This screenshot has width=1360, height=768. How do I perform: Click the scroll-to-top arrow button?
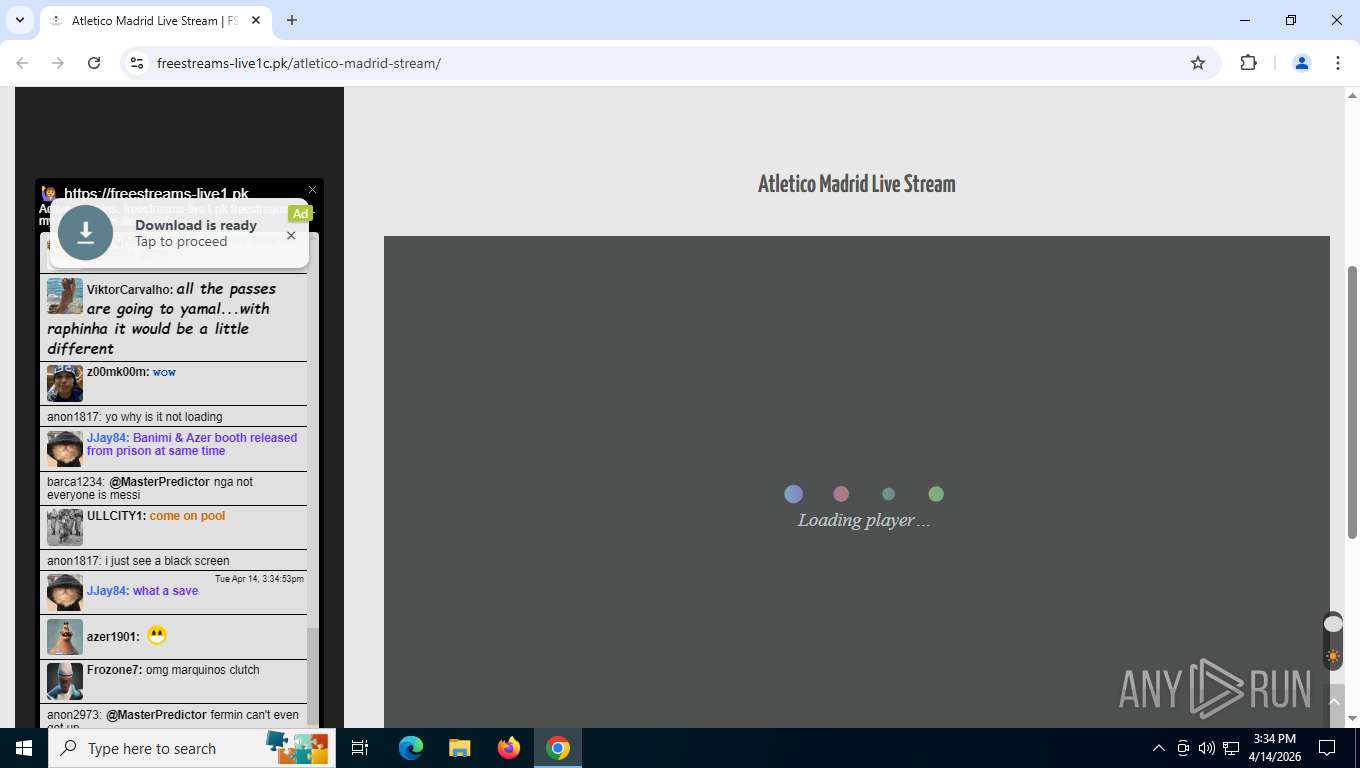coord(1334,702)
